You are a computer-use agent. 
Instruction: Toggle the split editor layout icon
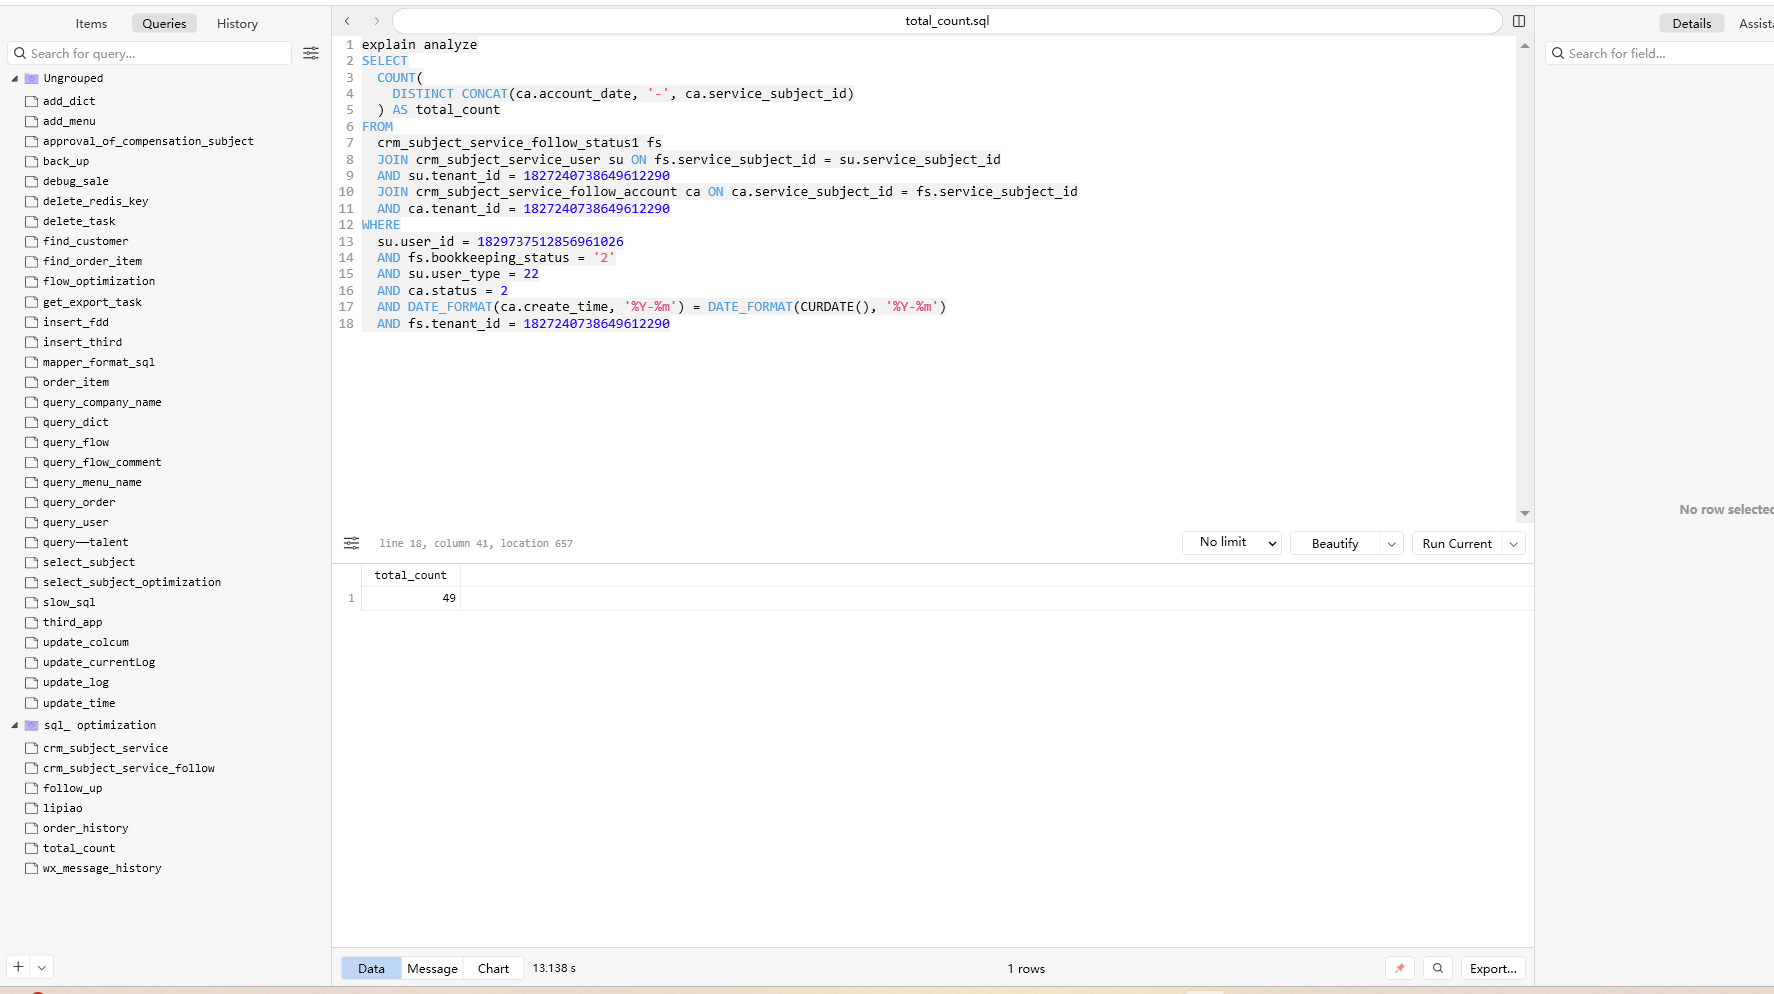1518,21
